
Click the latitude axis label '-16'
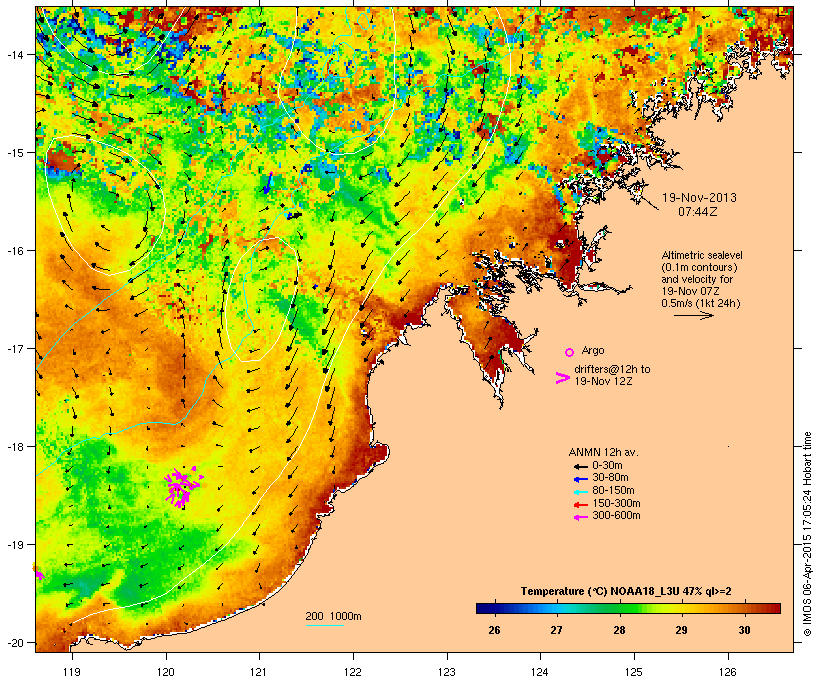coord(14,251)
